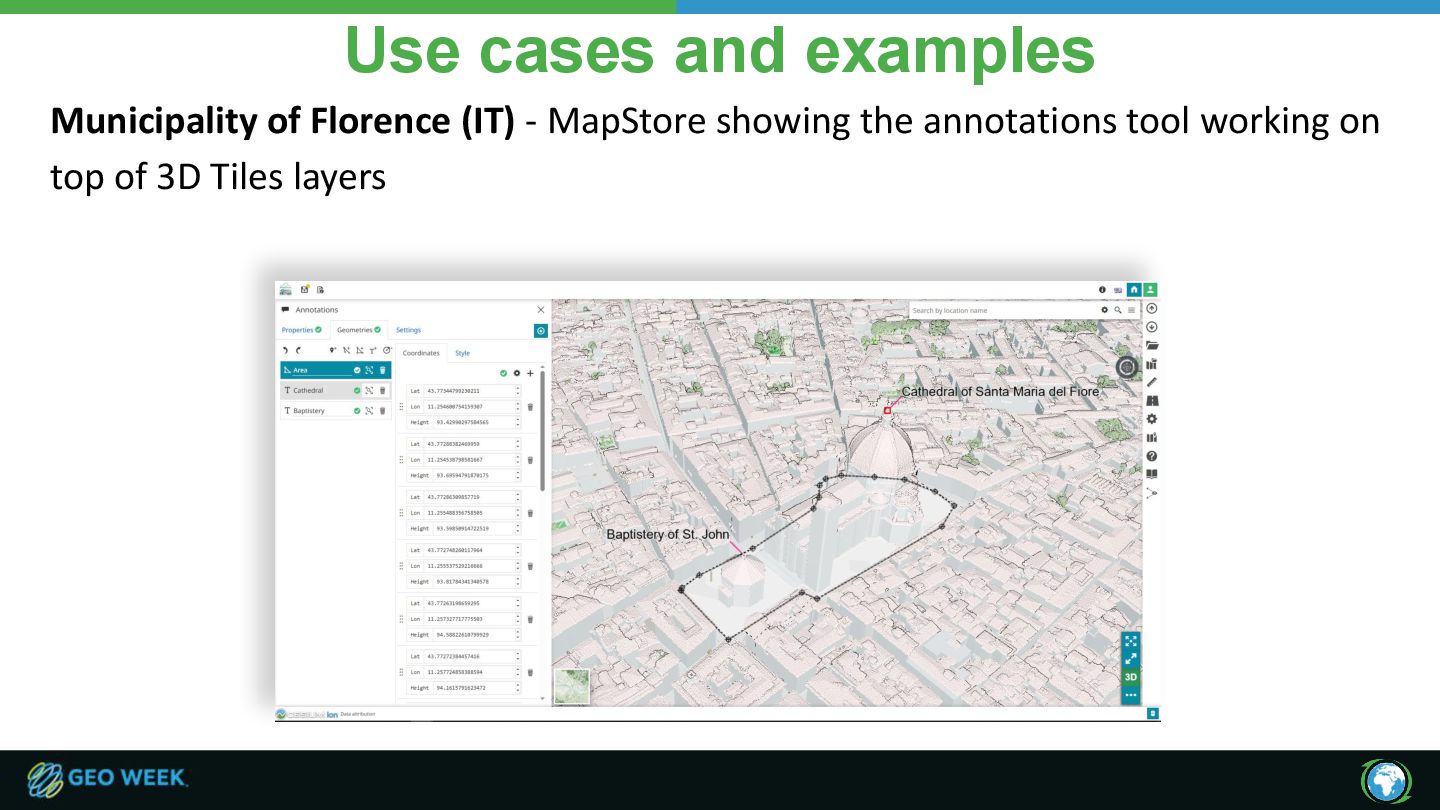Click the home button in top bar

[1134, 290]
